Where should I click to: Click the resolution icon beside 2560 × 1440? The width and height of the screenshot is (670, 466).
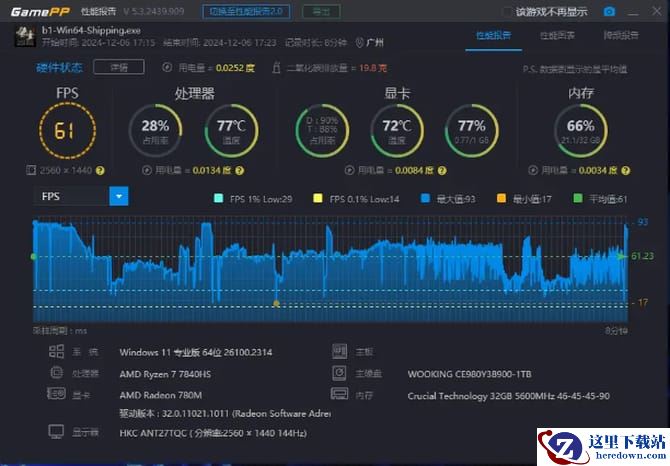pos(31,170)
